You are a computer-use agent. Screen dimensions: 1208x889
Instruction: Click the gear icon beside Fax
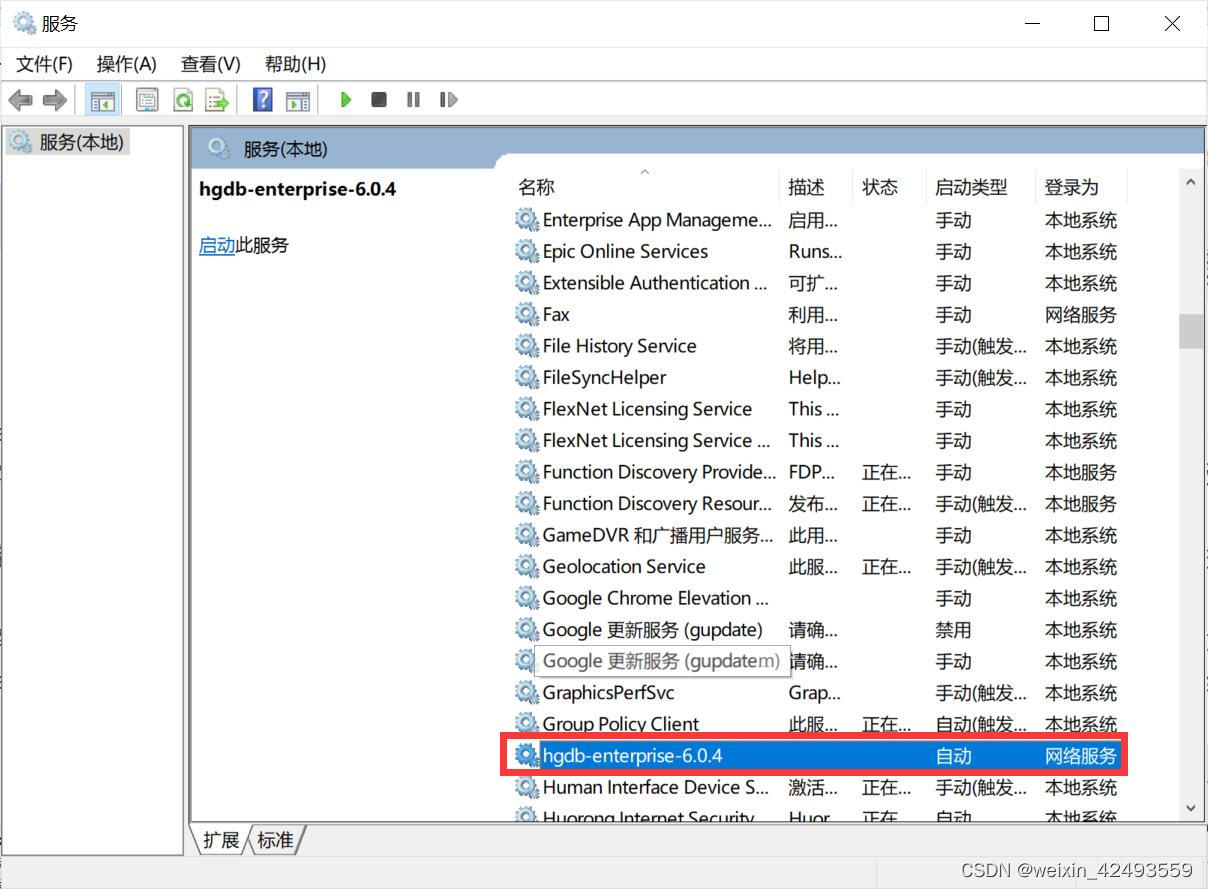tap(526, 314)
